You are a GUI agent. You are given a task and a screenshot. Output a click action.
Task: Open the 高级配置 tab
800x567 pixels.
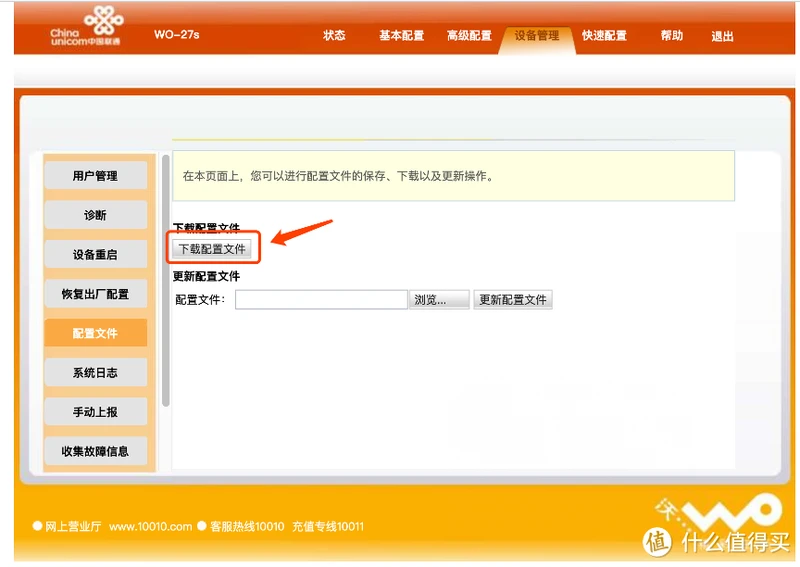point(469,36)
